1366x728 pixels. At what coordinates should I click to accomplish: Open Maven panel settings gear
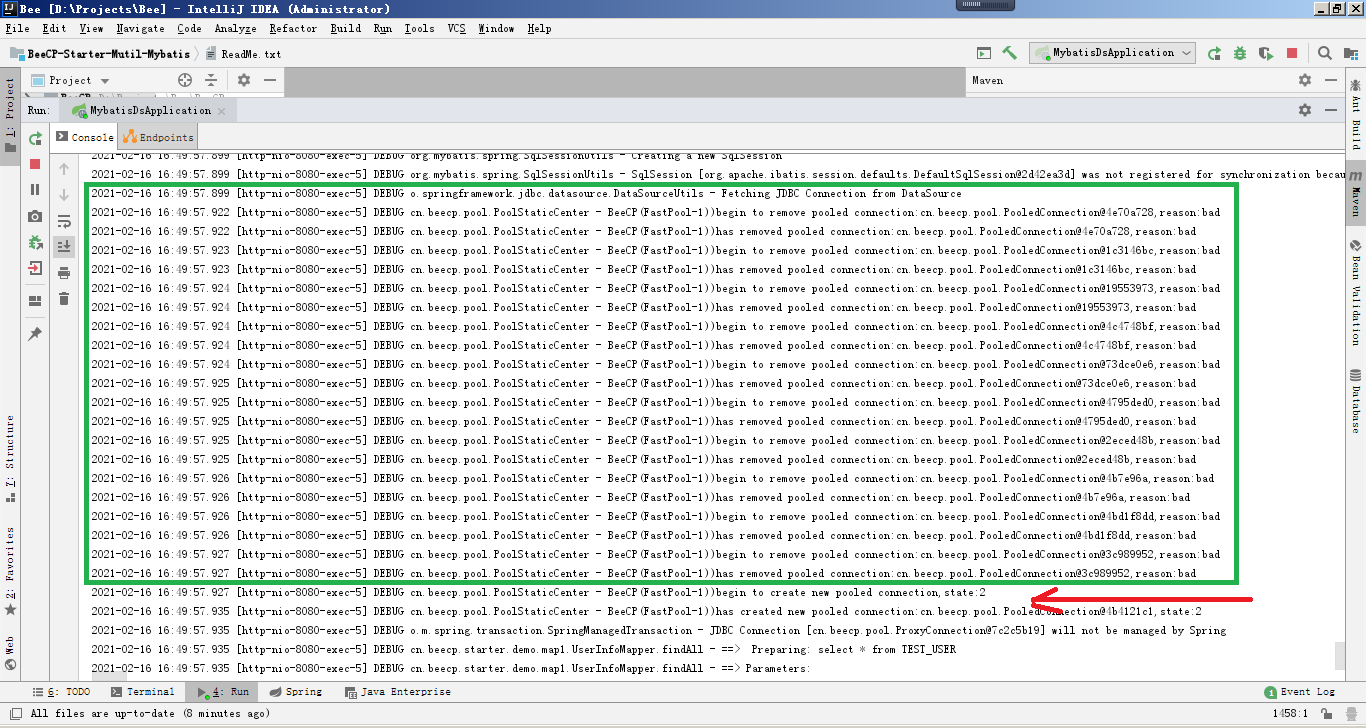coord(1305,80)
